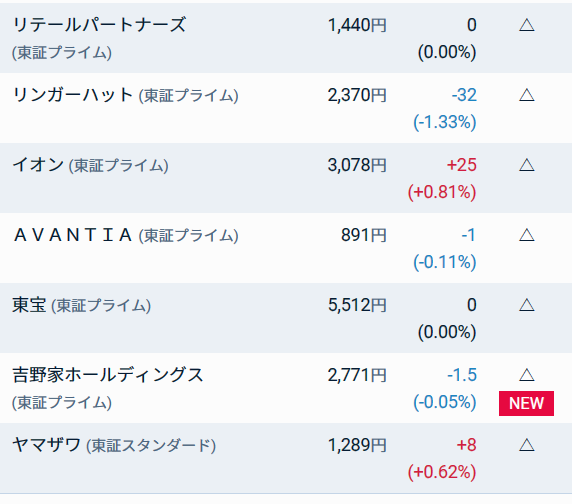Click the red NEW badge

coord(526,403)
